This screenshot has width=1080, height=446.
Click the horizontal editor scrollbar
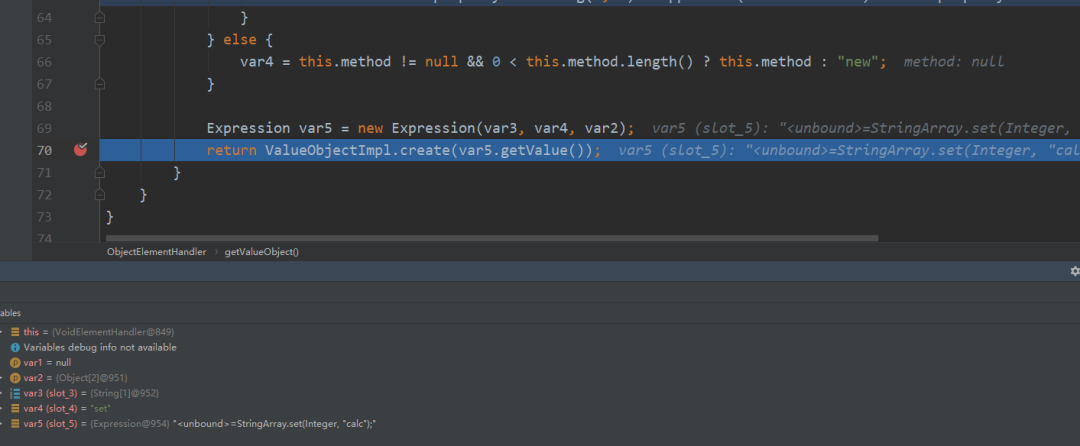coord(492,238)
